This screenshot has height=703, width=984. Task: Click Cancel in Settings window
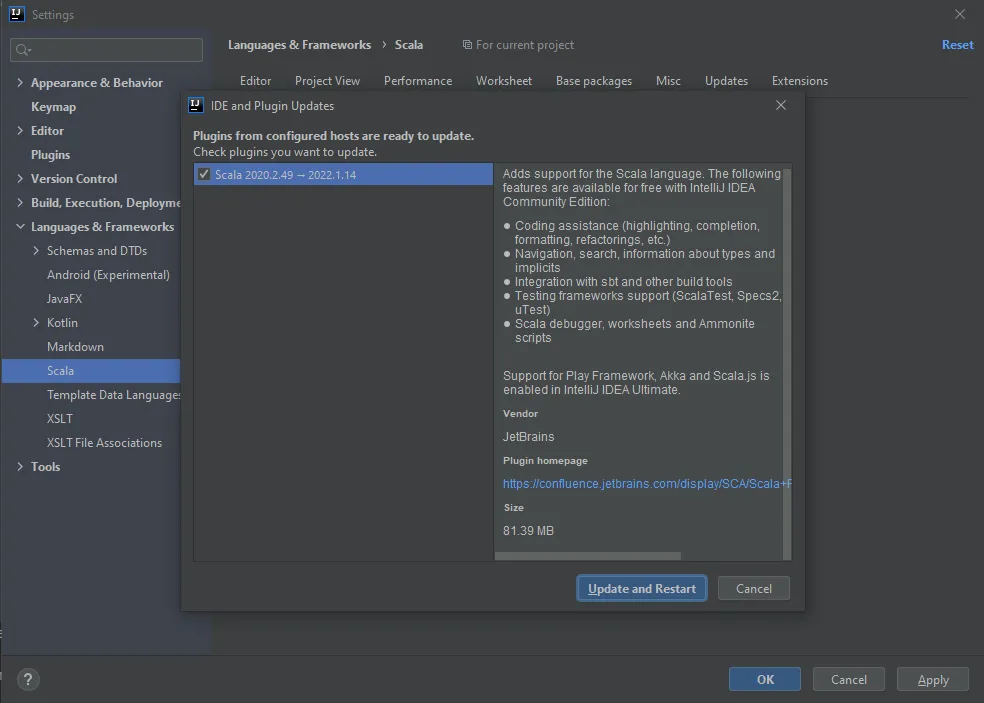pyautogui.click(x=848, y=679)
